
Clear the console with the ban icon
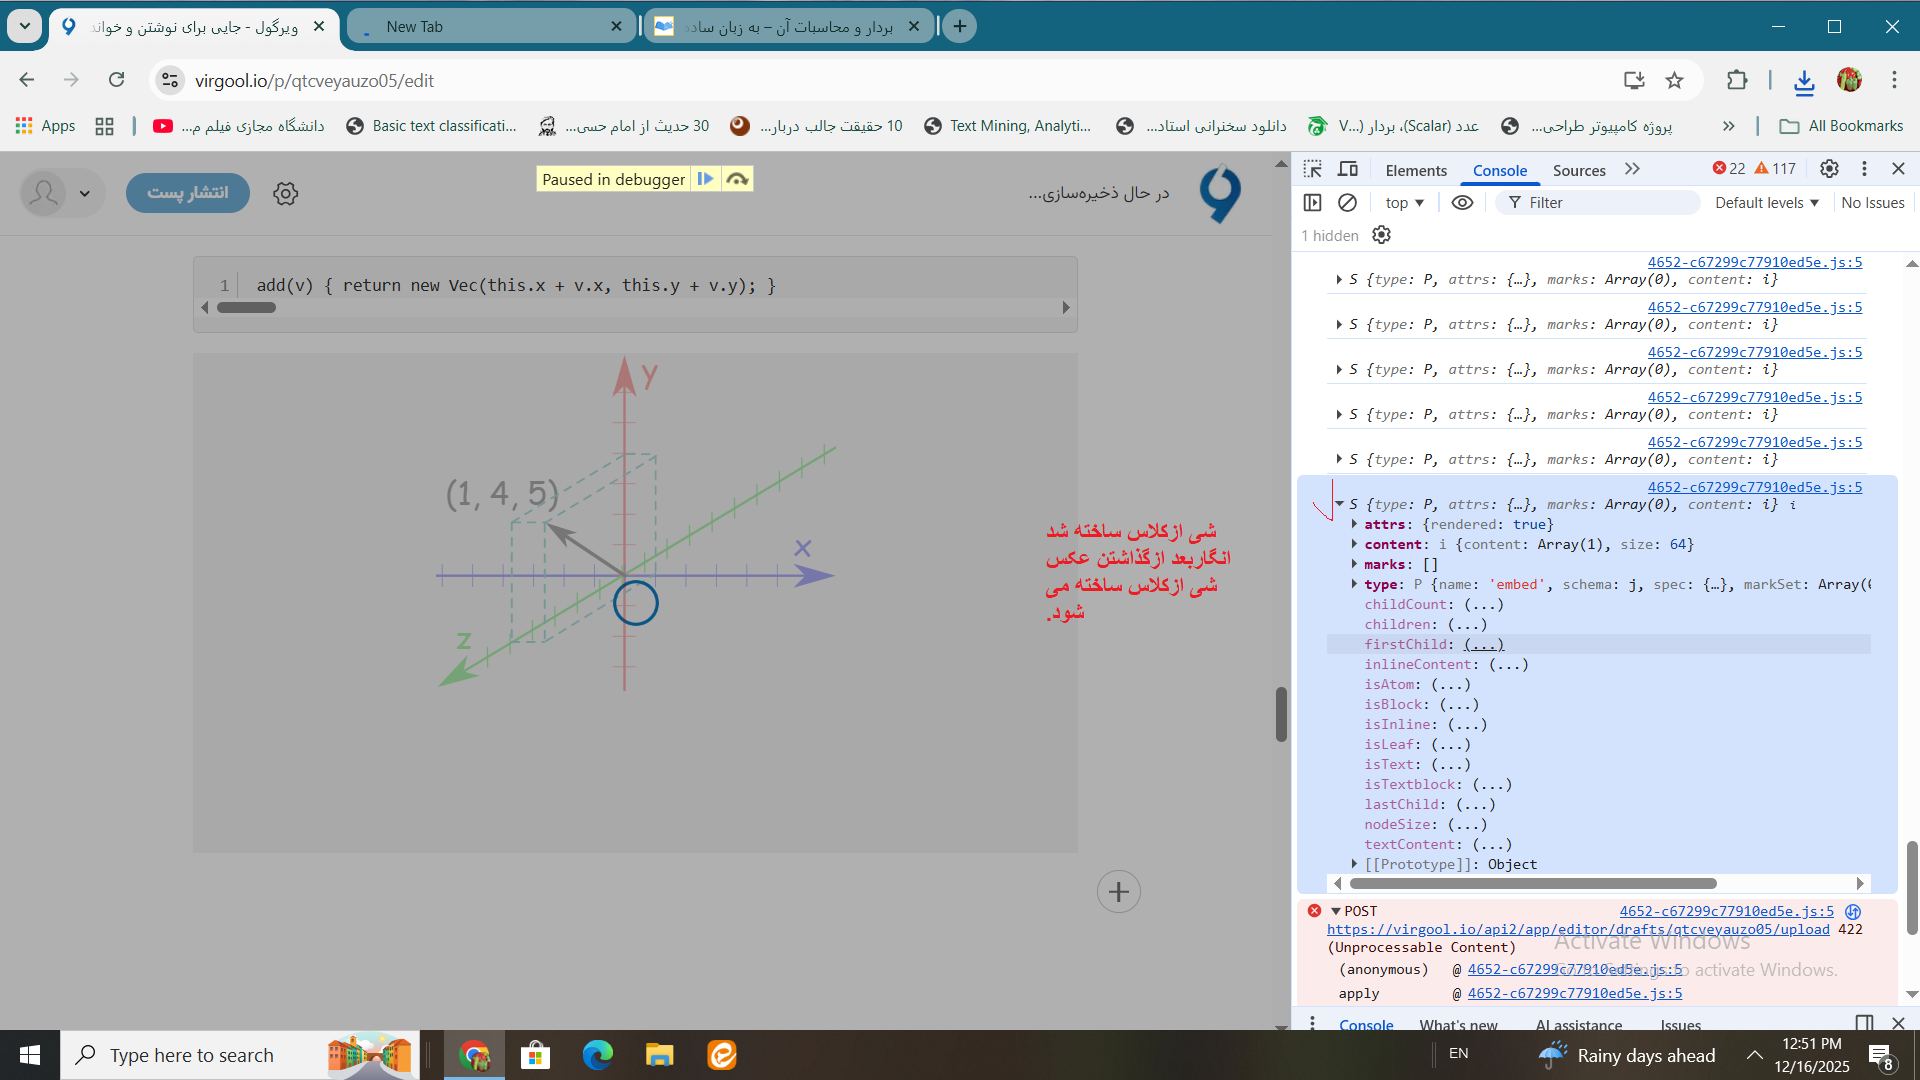coord(1347,203)
